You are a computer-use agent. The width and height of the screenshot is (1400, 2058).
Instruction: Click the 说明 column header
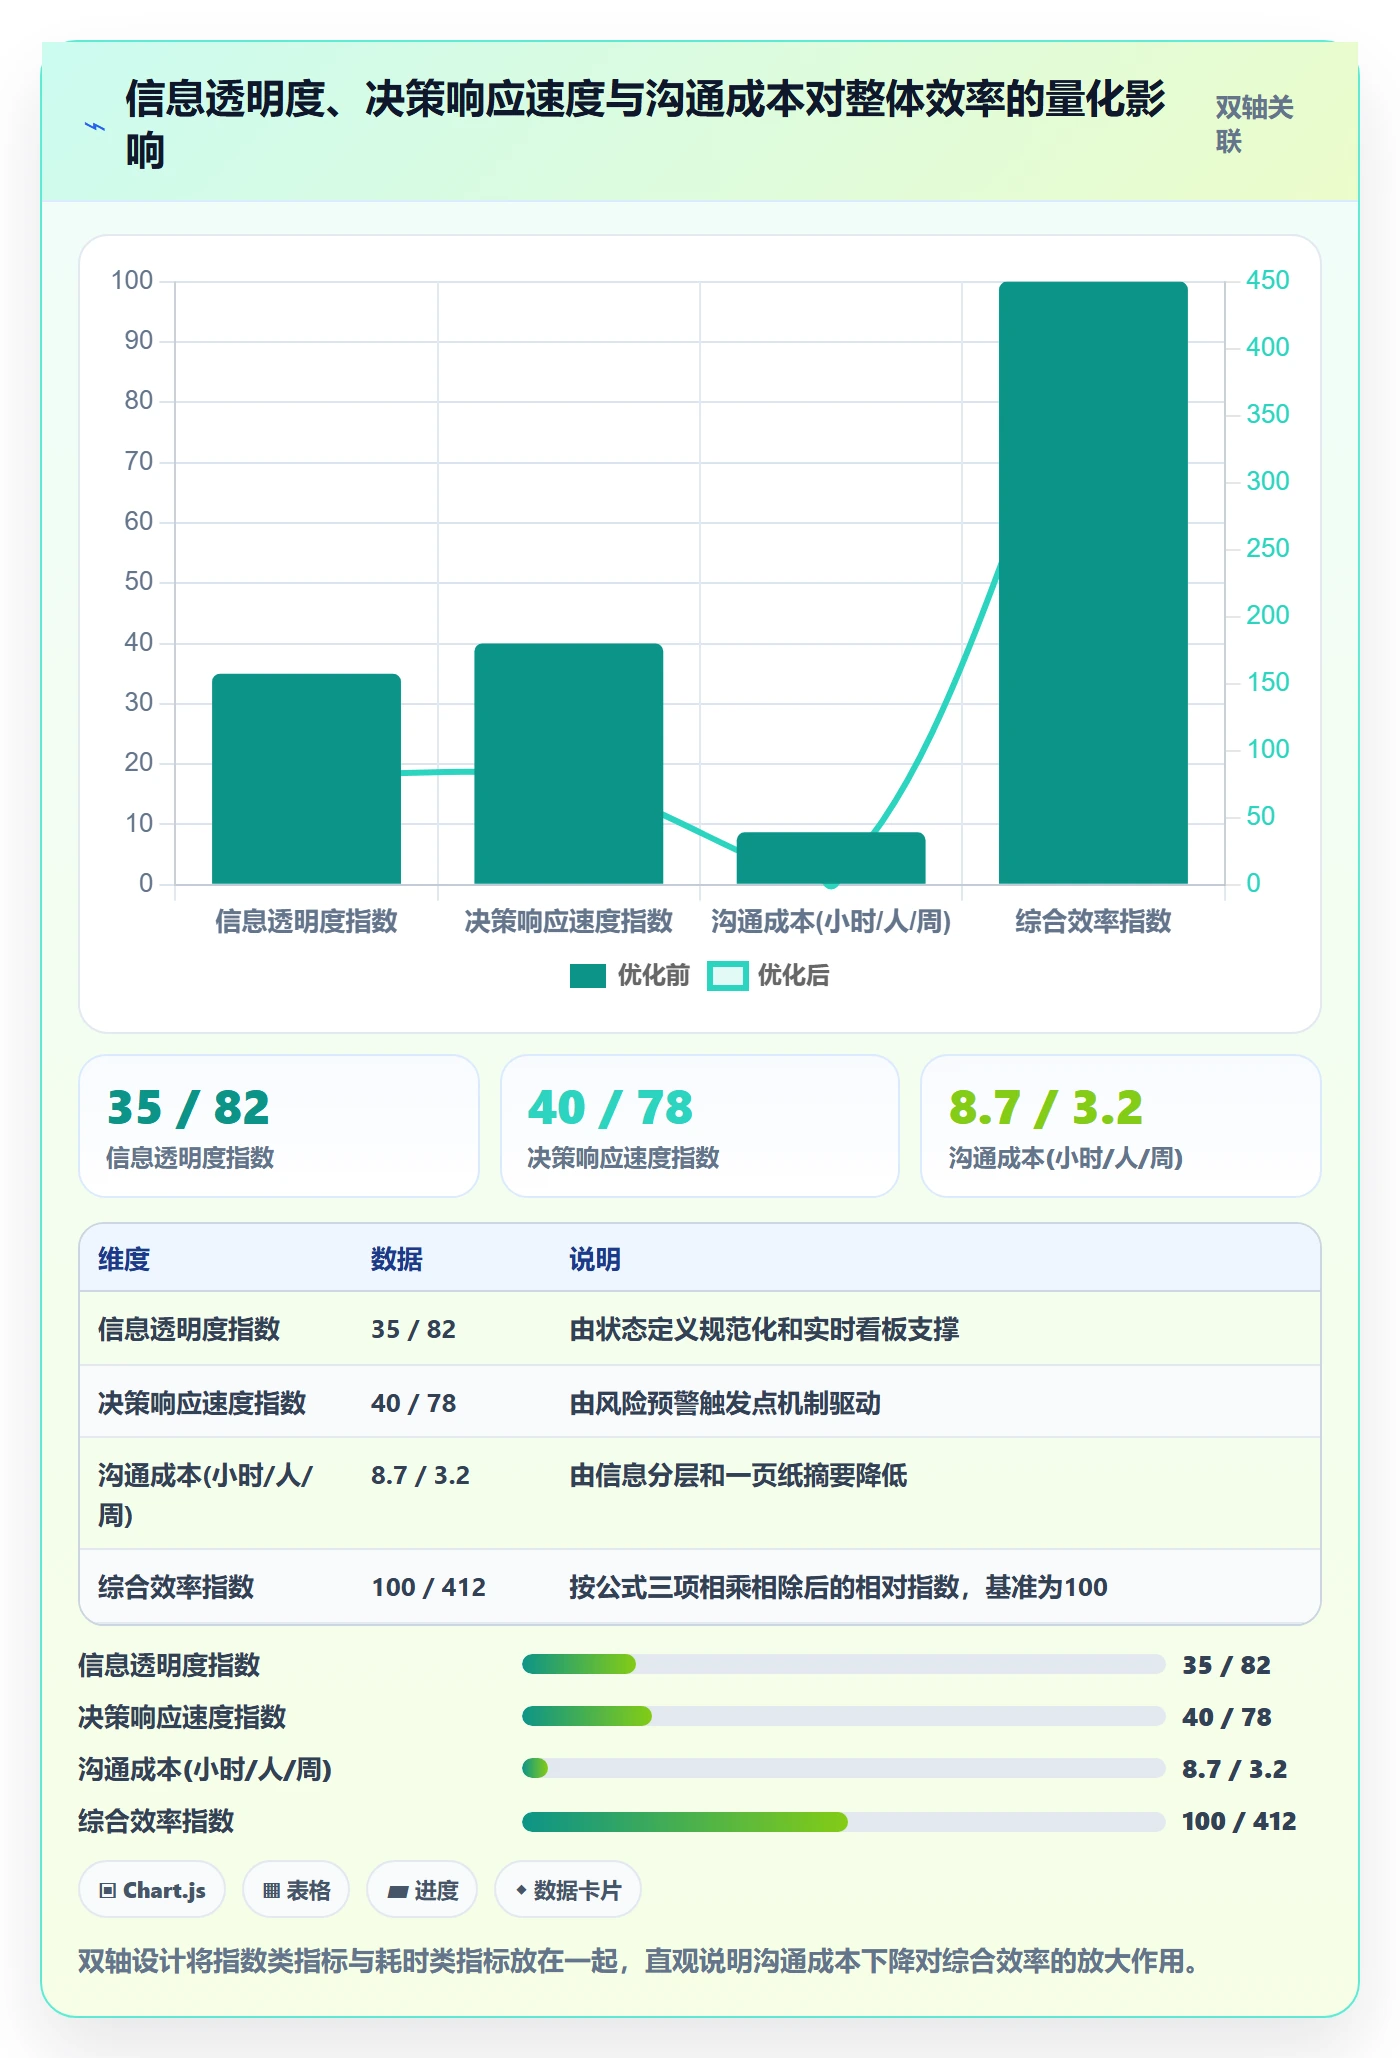click(x=595, y=1259)
